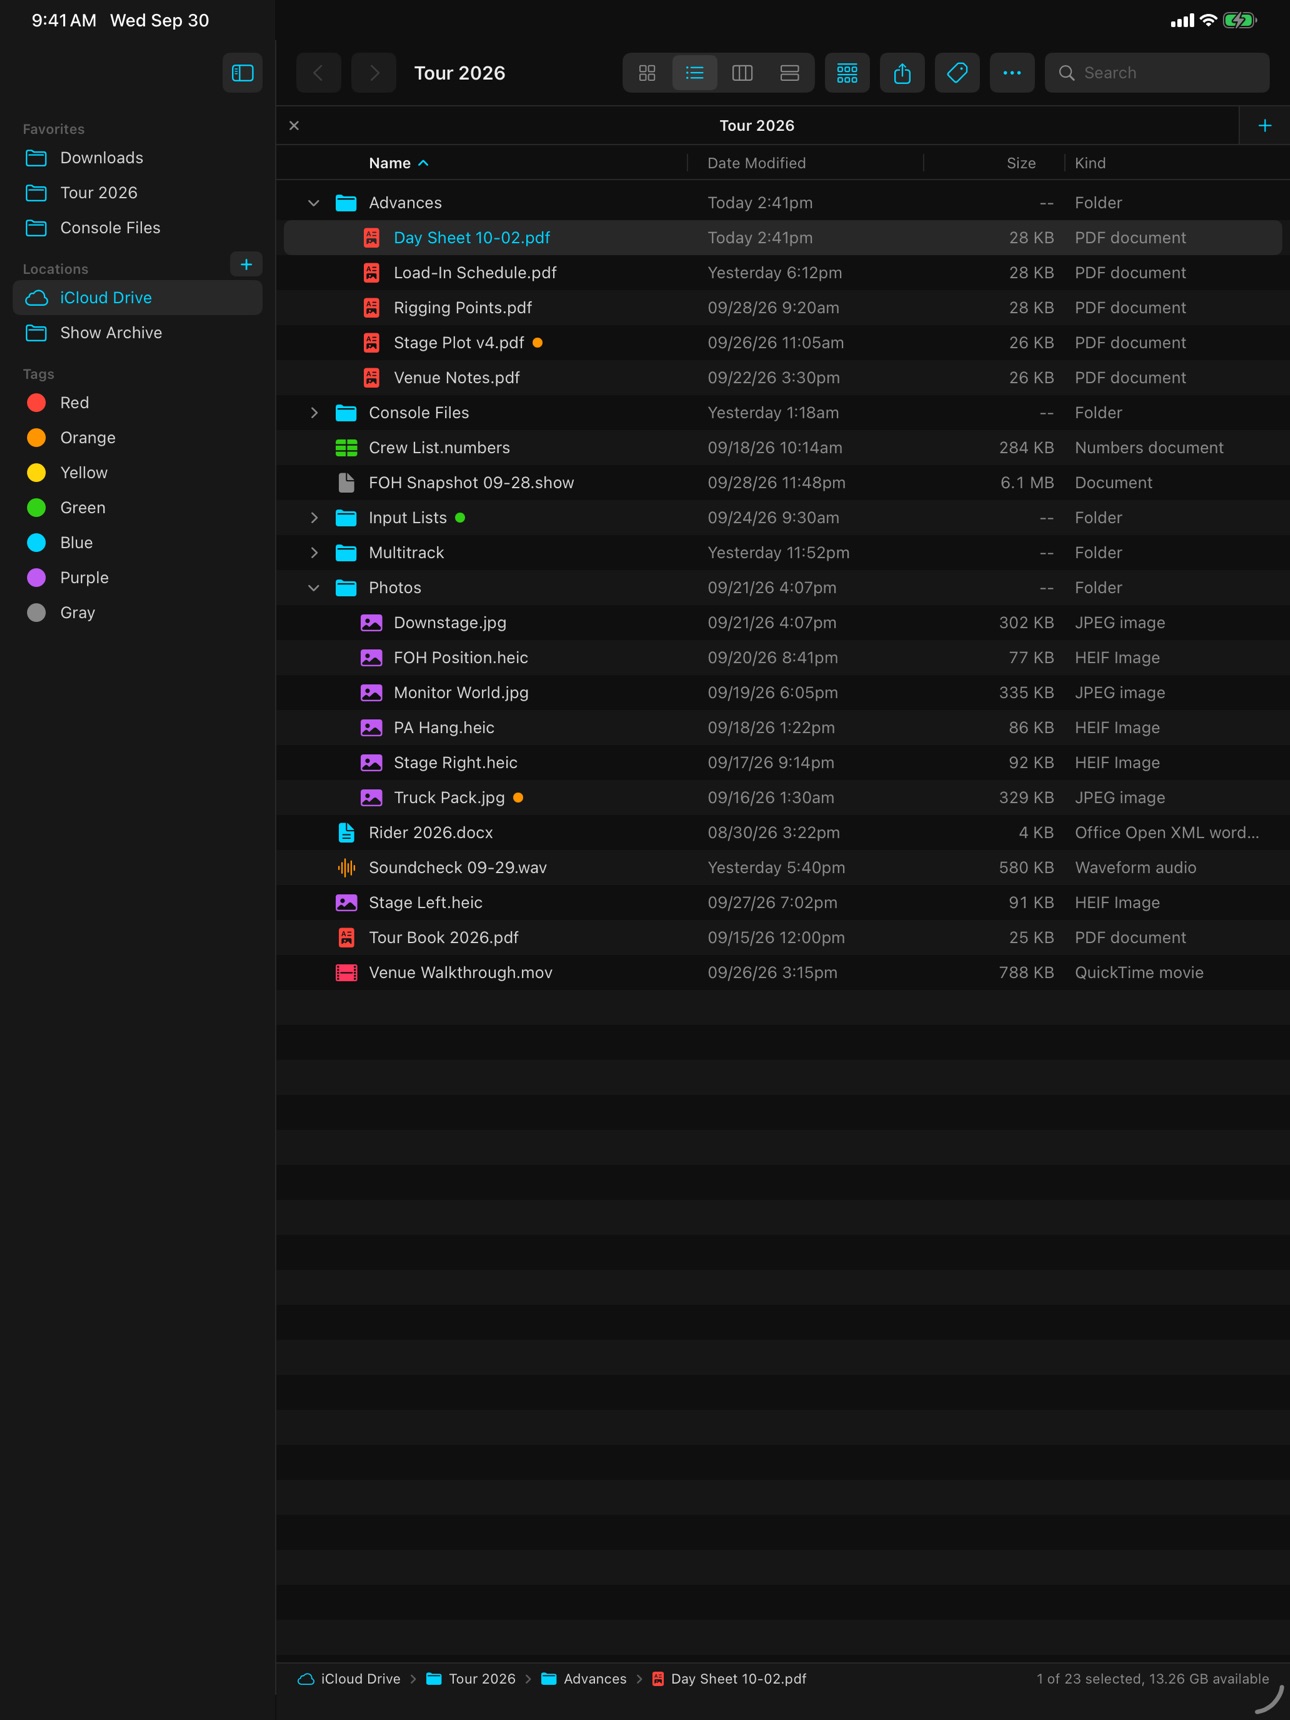
Task: Filter by the Green tag
Action: pos(137,508)
